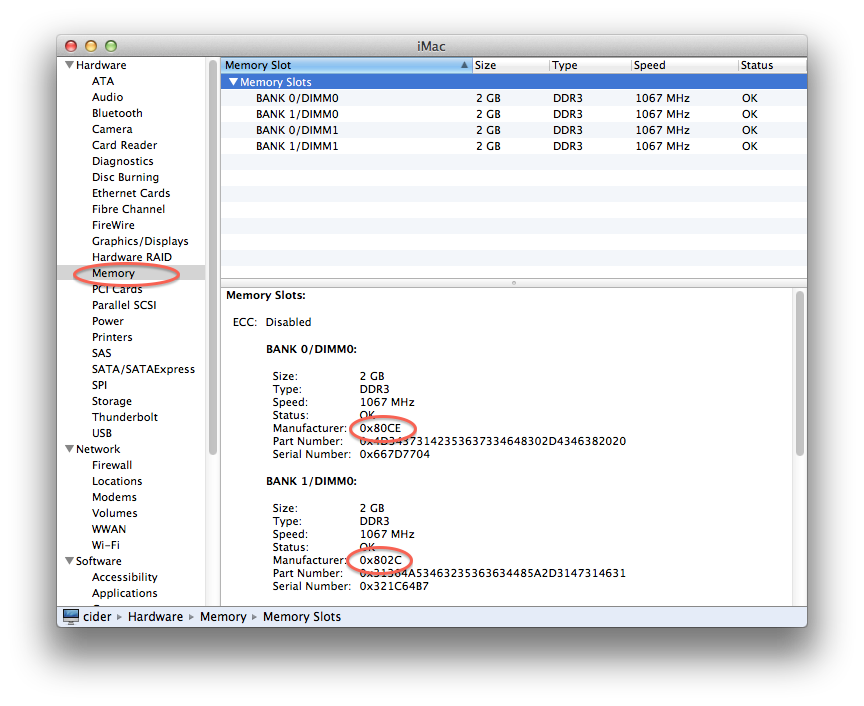Open the Card Reader entry
864x706 pixels.
(x=125, y=145)
